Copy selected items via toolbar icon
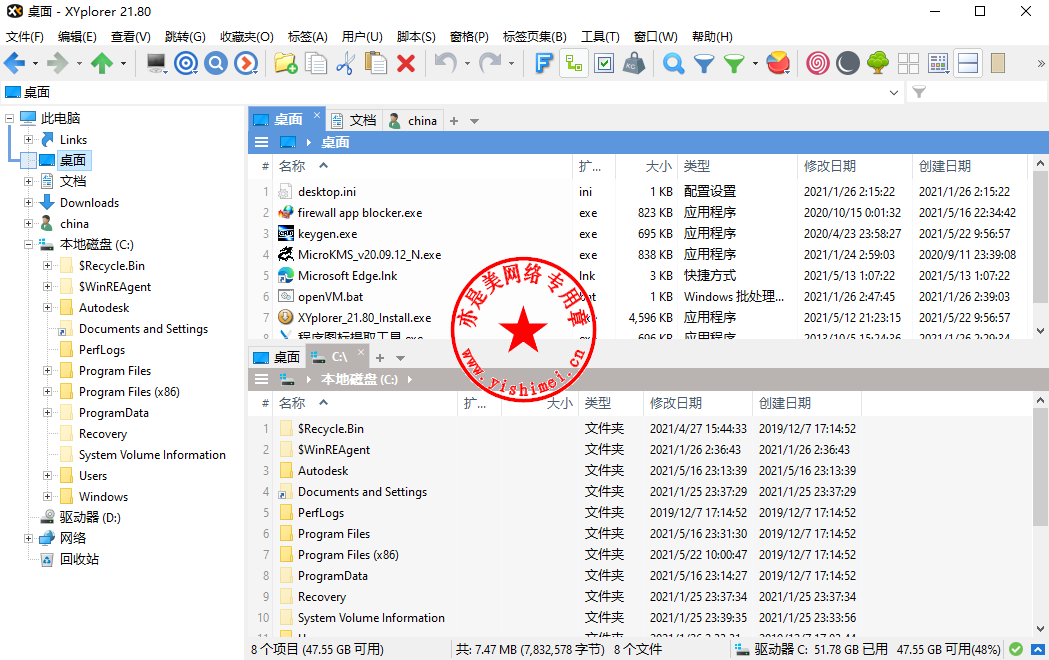 (x=316, y=64)
